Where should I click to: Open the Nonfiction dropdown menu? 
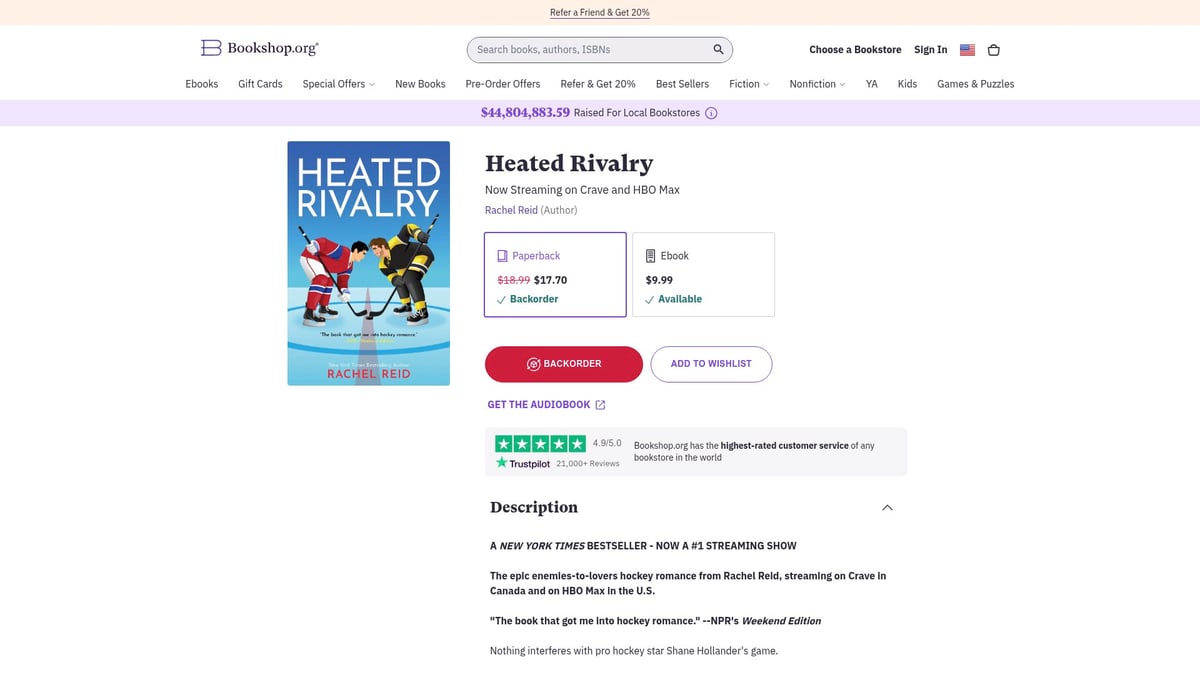817,84
